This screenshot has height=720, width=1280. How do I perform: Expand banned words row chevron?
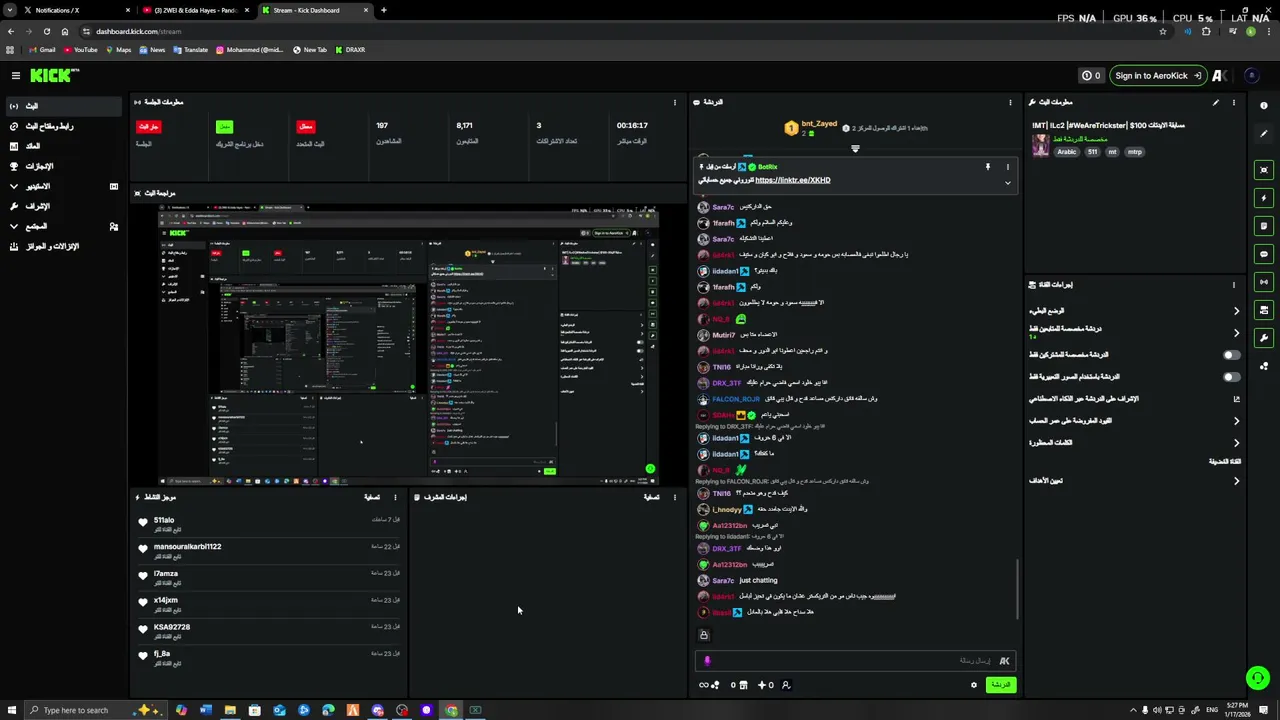1236,443
